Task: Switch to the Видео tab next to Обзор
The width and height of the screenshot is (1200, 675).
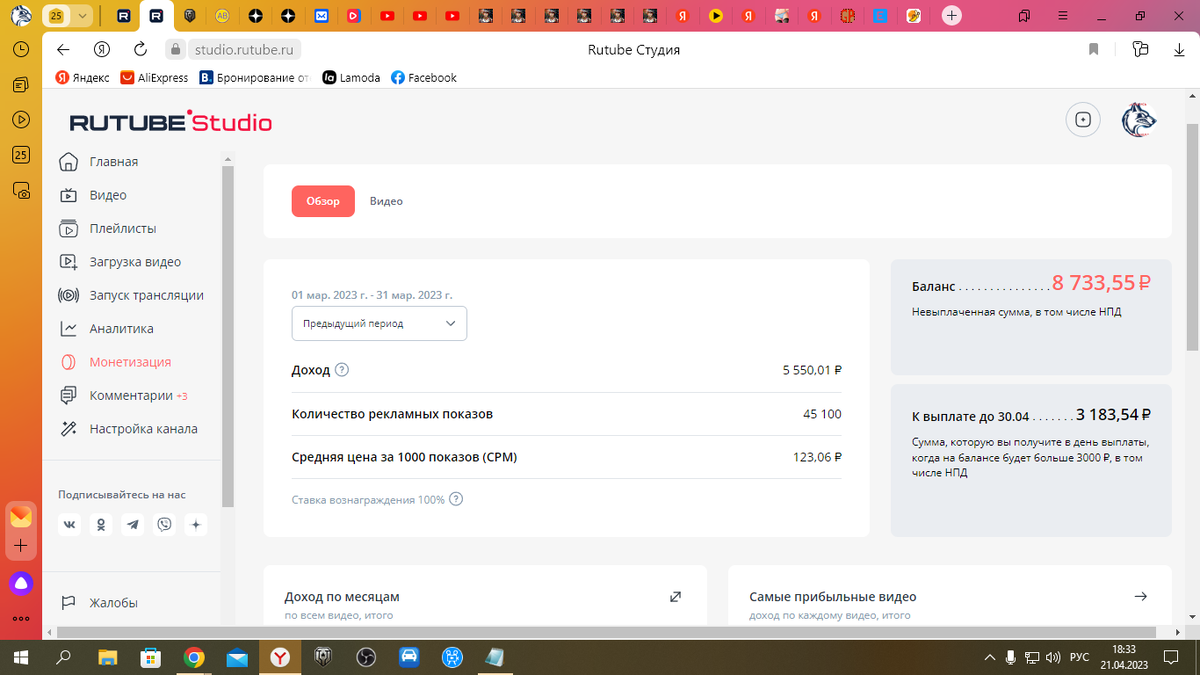Action: point(386,201)
